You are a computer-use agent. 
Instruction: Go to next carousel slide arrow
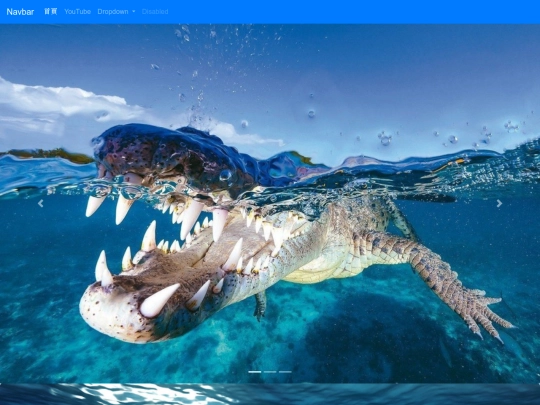coord(499,204)
